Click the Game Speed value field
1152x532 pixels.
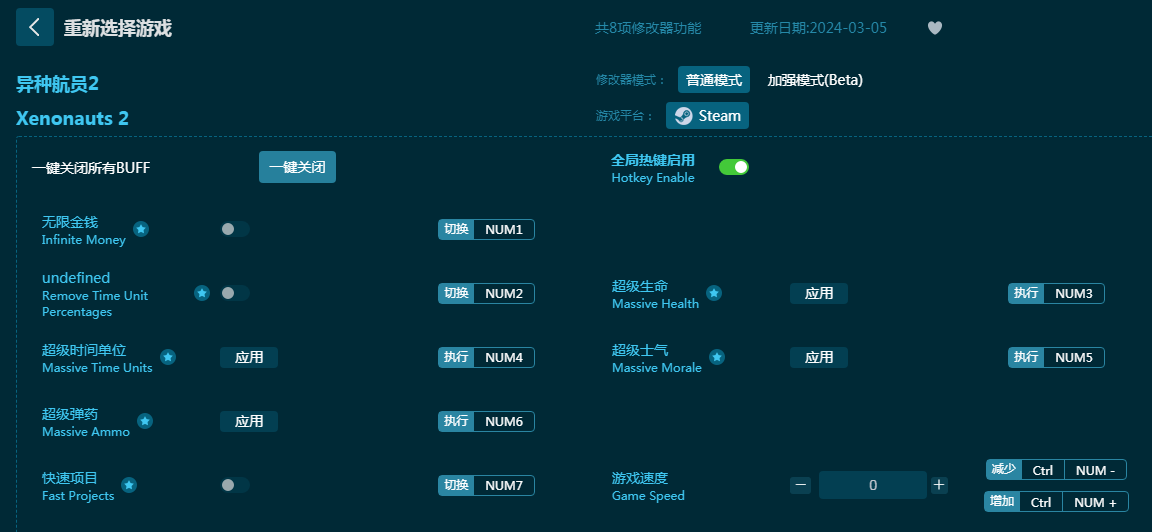(872, 485)
